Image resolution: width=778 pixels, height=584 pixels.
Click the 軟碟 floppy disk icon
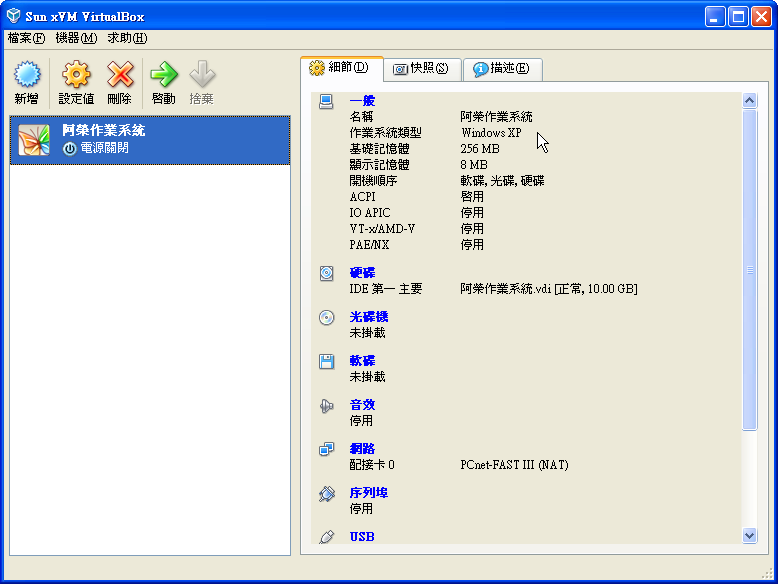(x=326, y=361)
